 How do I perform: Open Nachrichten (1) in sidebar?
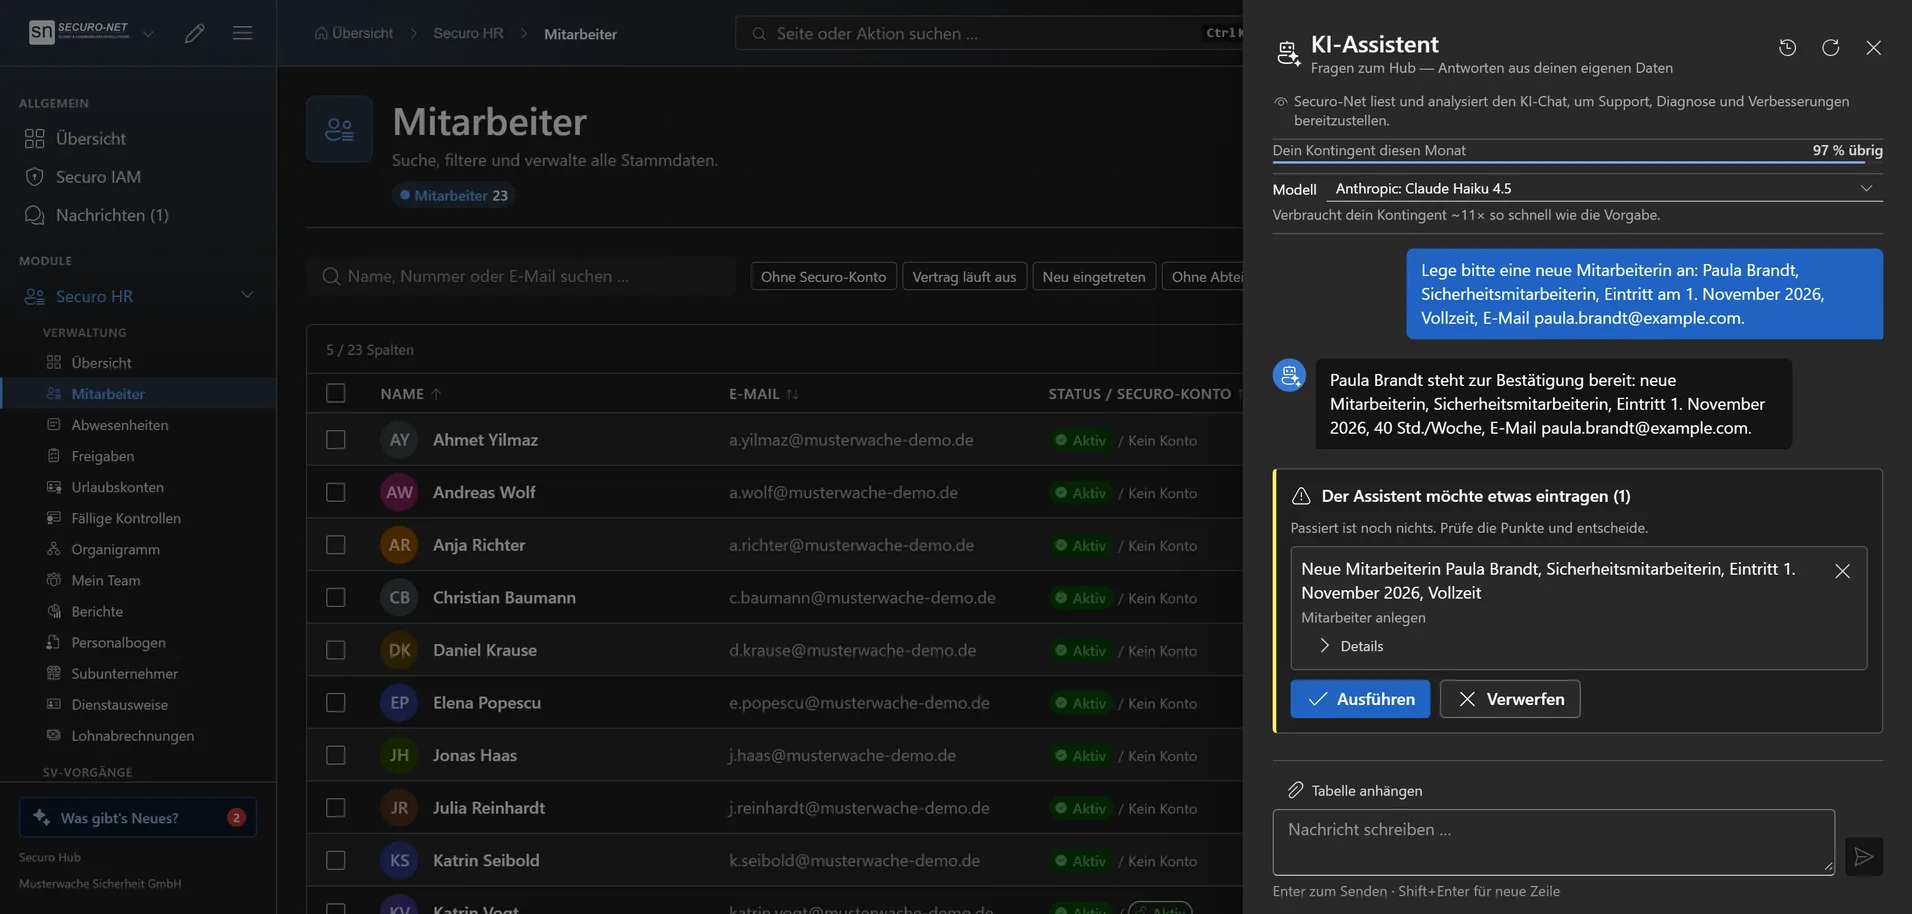(138, 215)
